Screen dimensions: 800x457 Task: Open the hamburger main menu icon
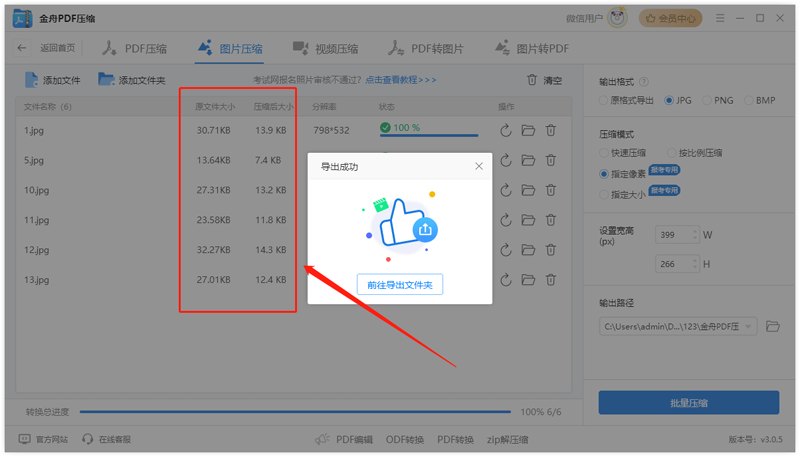tap(720, 18)
